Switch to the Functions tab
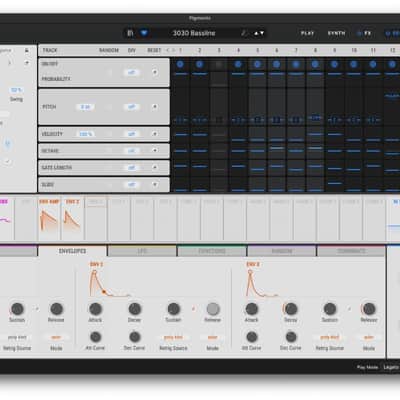 (x=212, y=251)
